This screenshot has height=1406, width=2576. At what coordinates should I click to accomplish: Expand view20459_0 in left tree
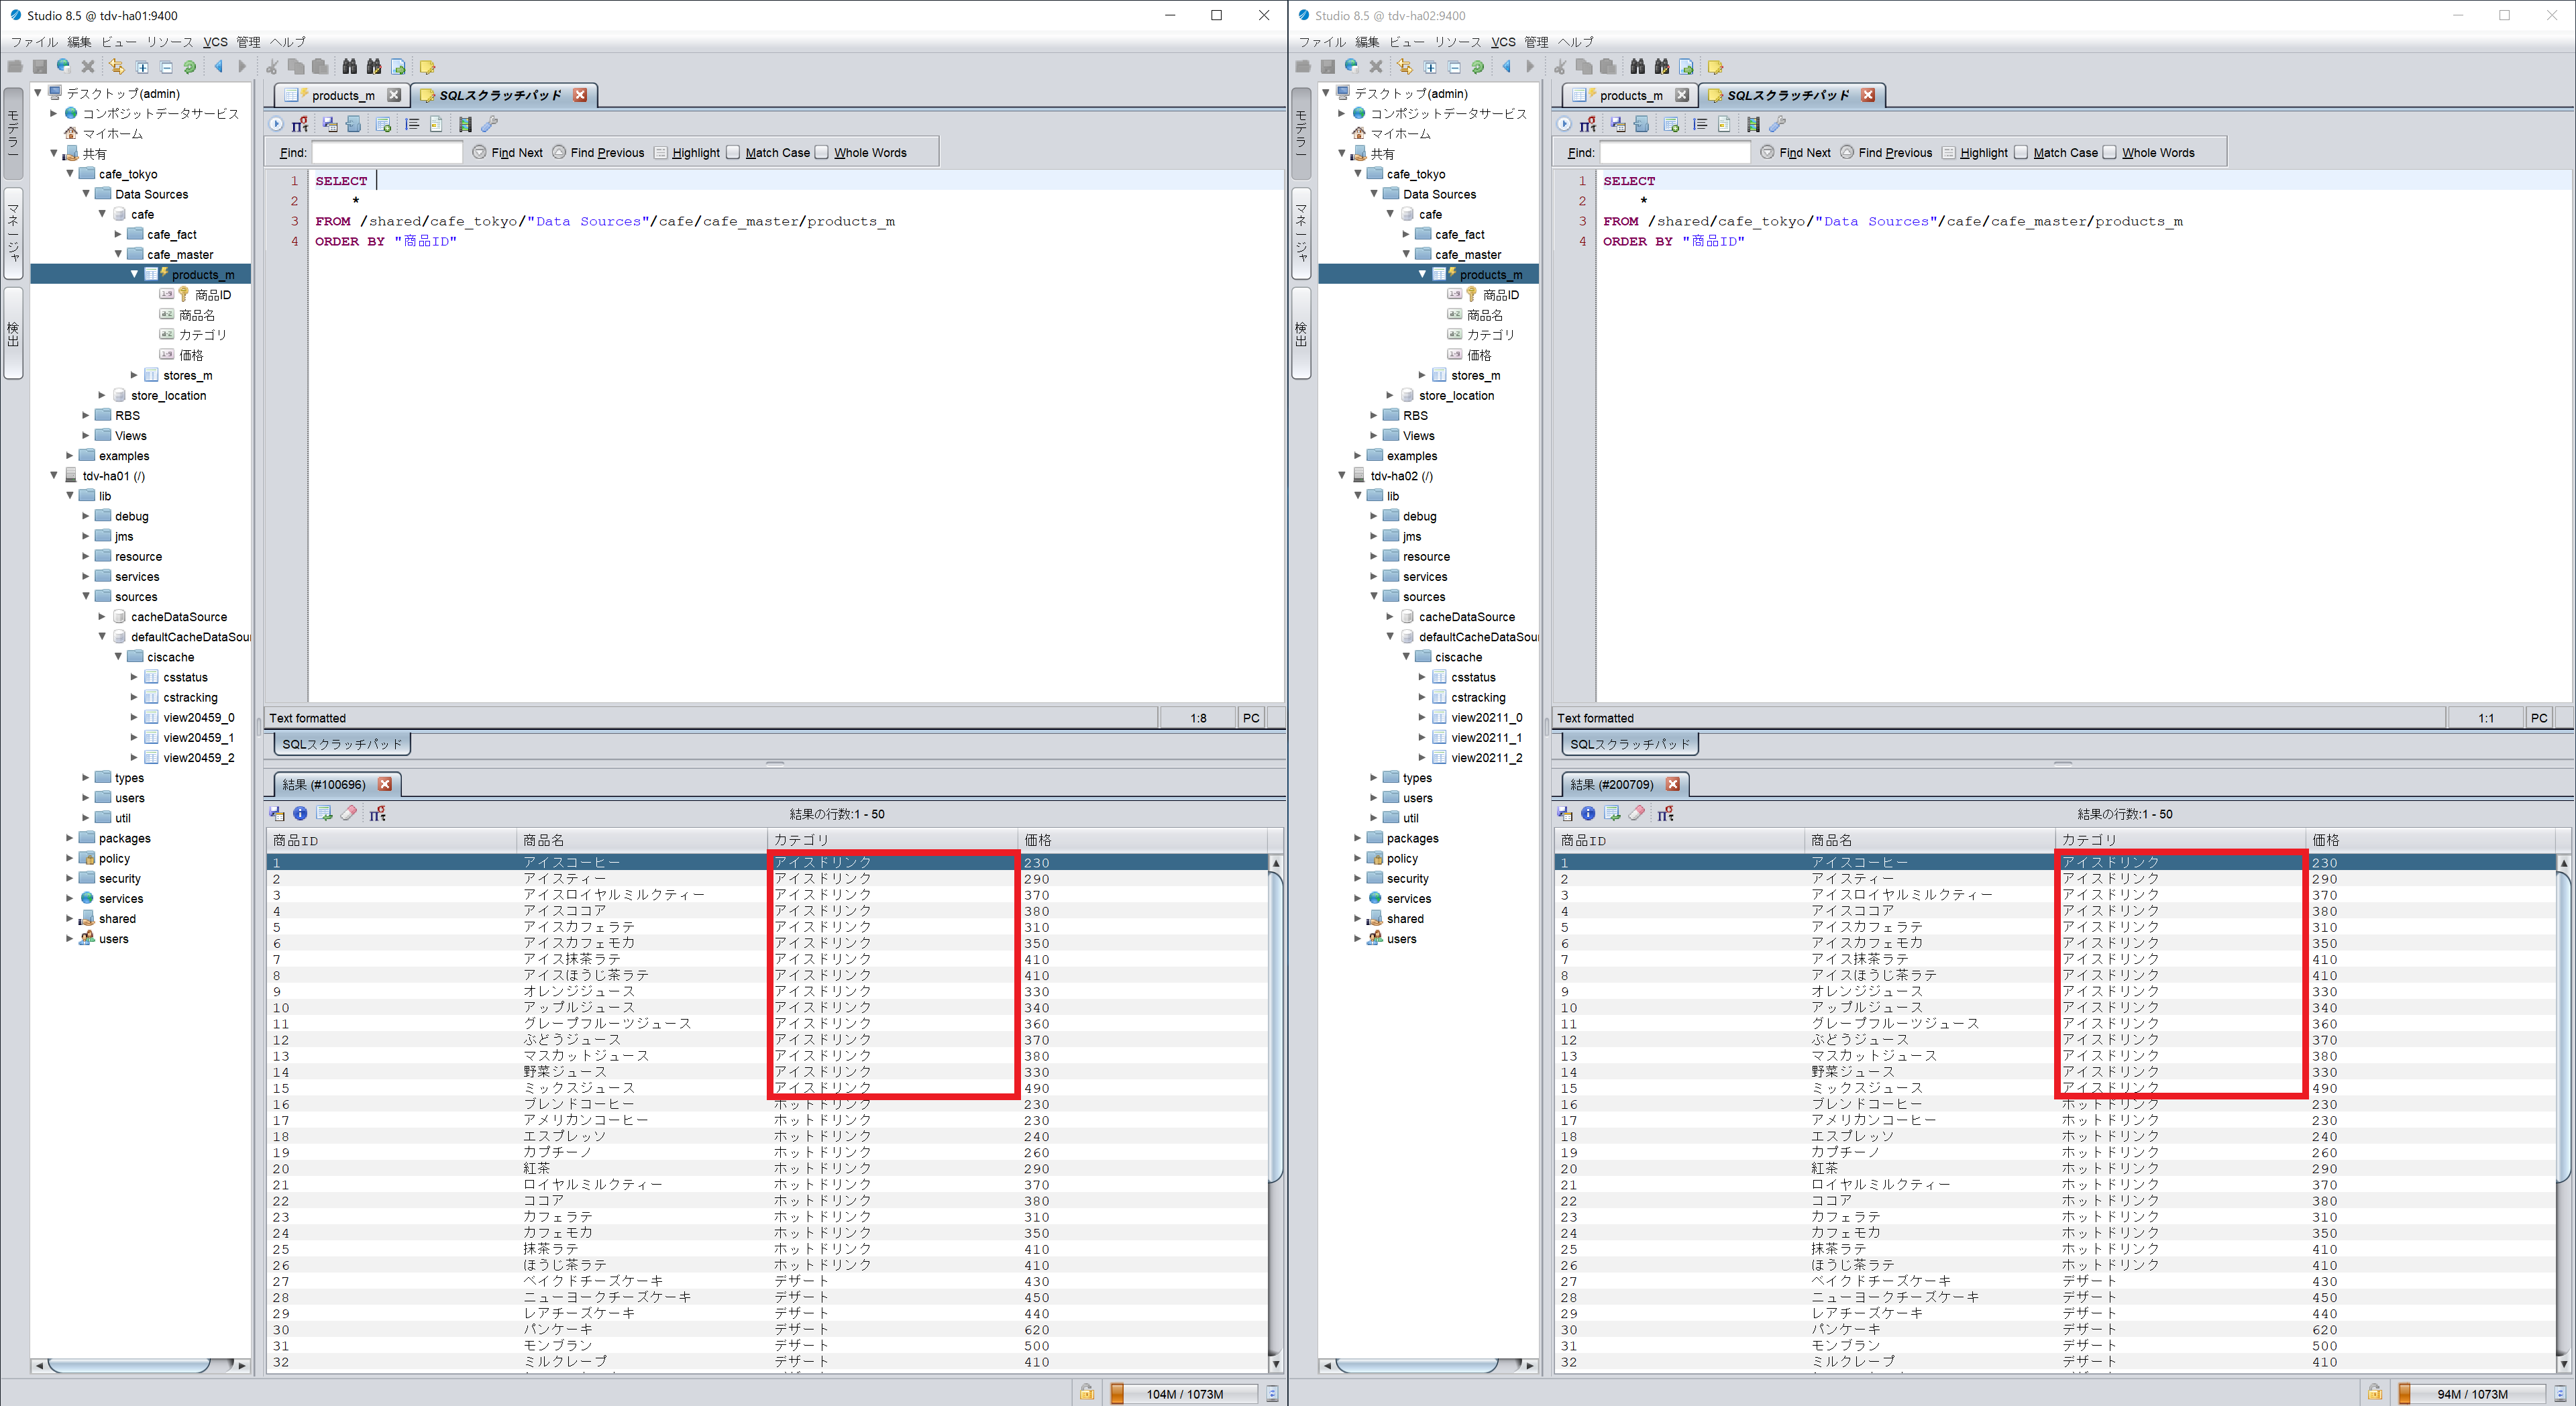134,717
